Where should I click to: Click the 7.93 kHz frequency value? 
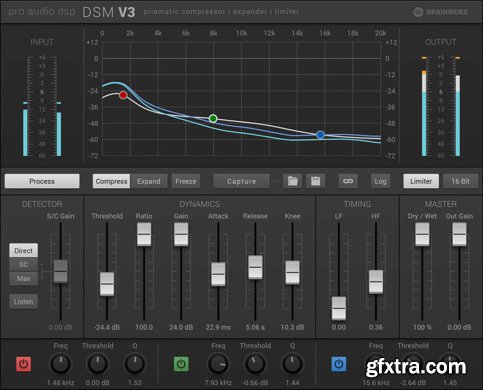[218, 383]
